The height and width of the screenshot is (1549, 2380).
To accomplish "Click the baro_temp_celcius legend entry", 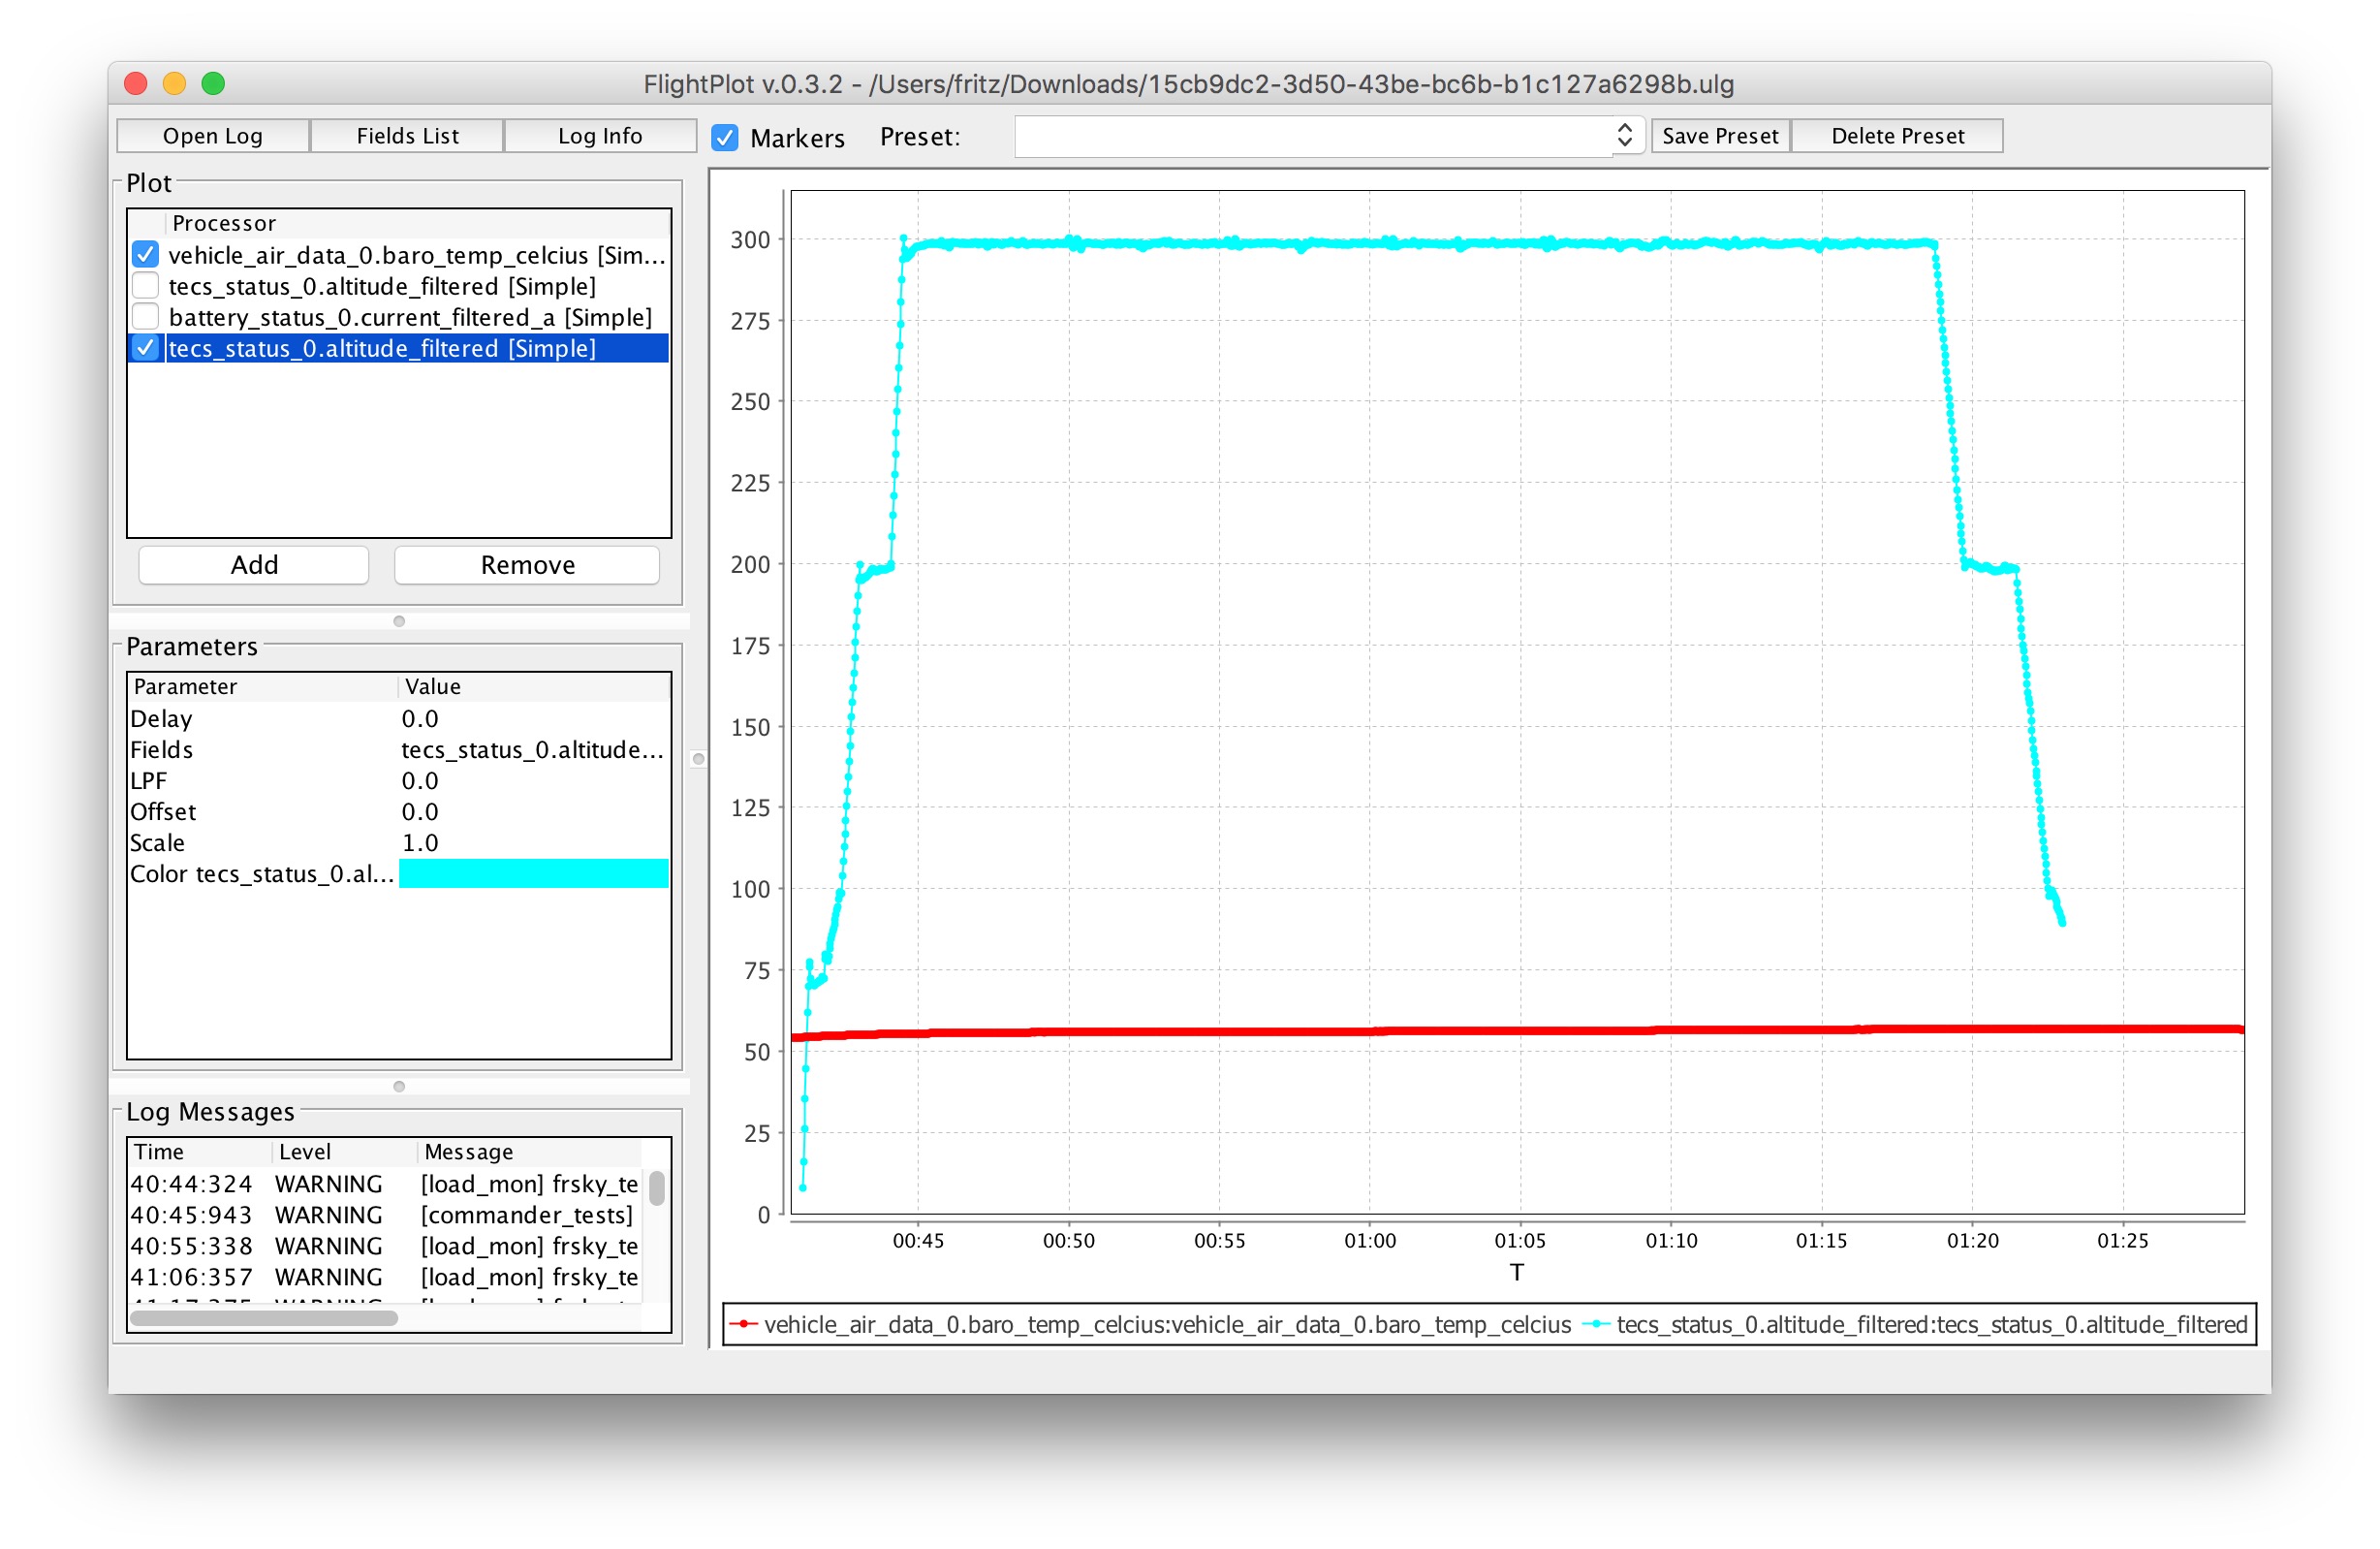I will pos(1151,1325).
